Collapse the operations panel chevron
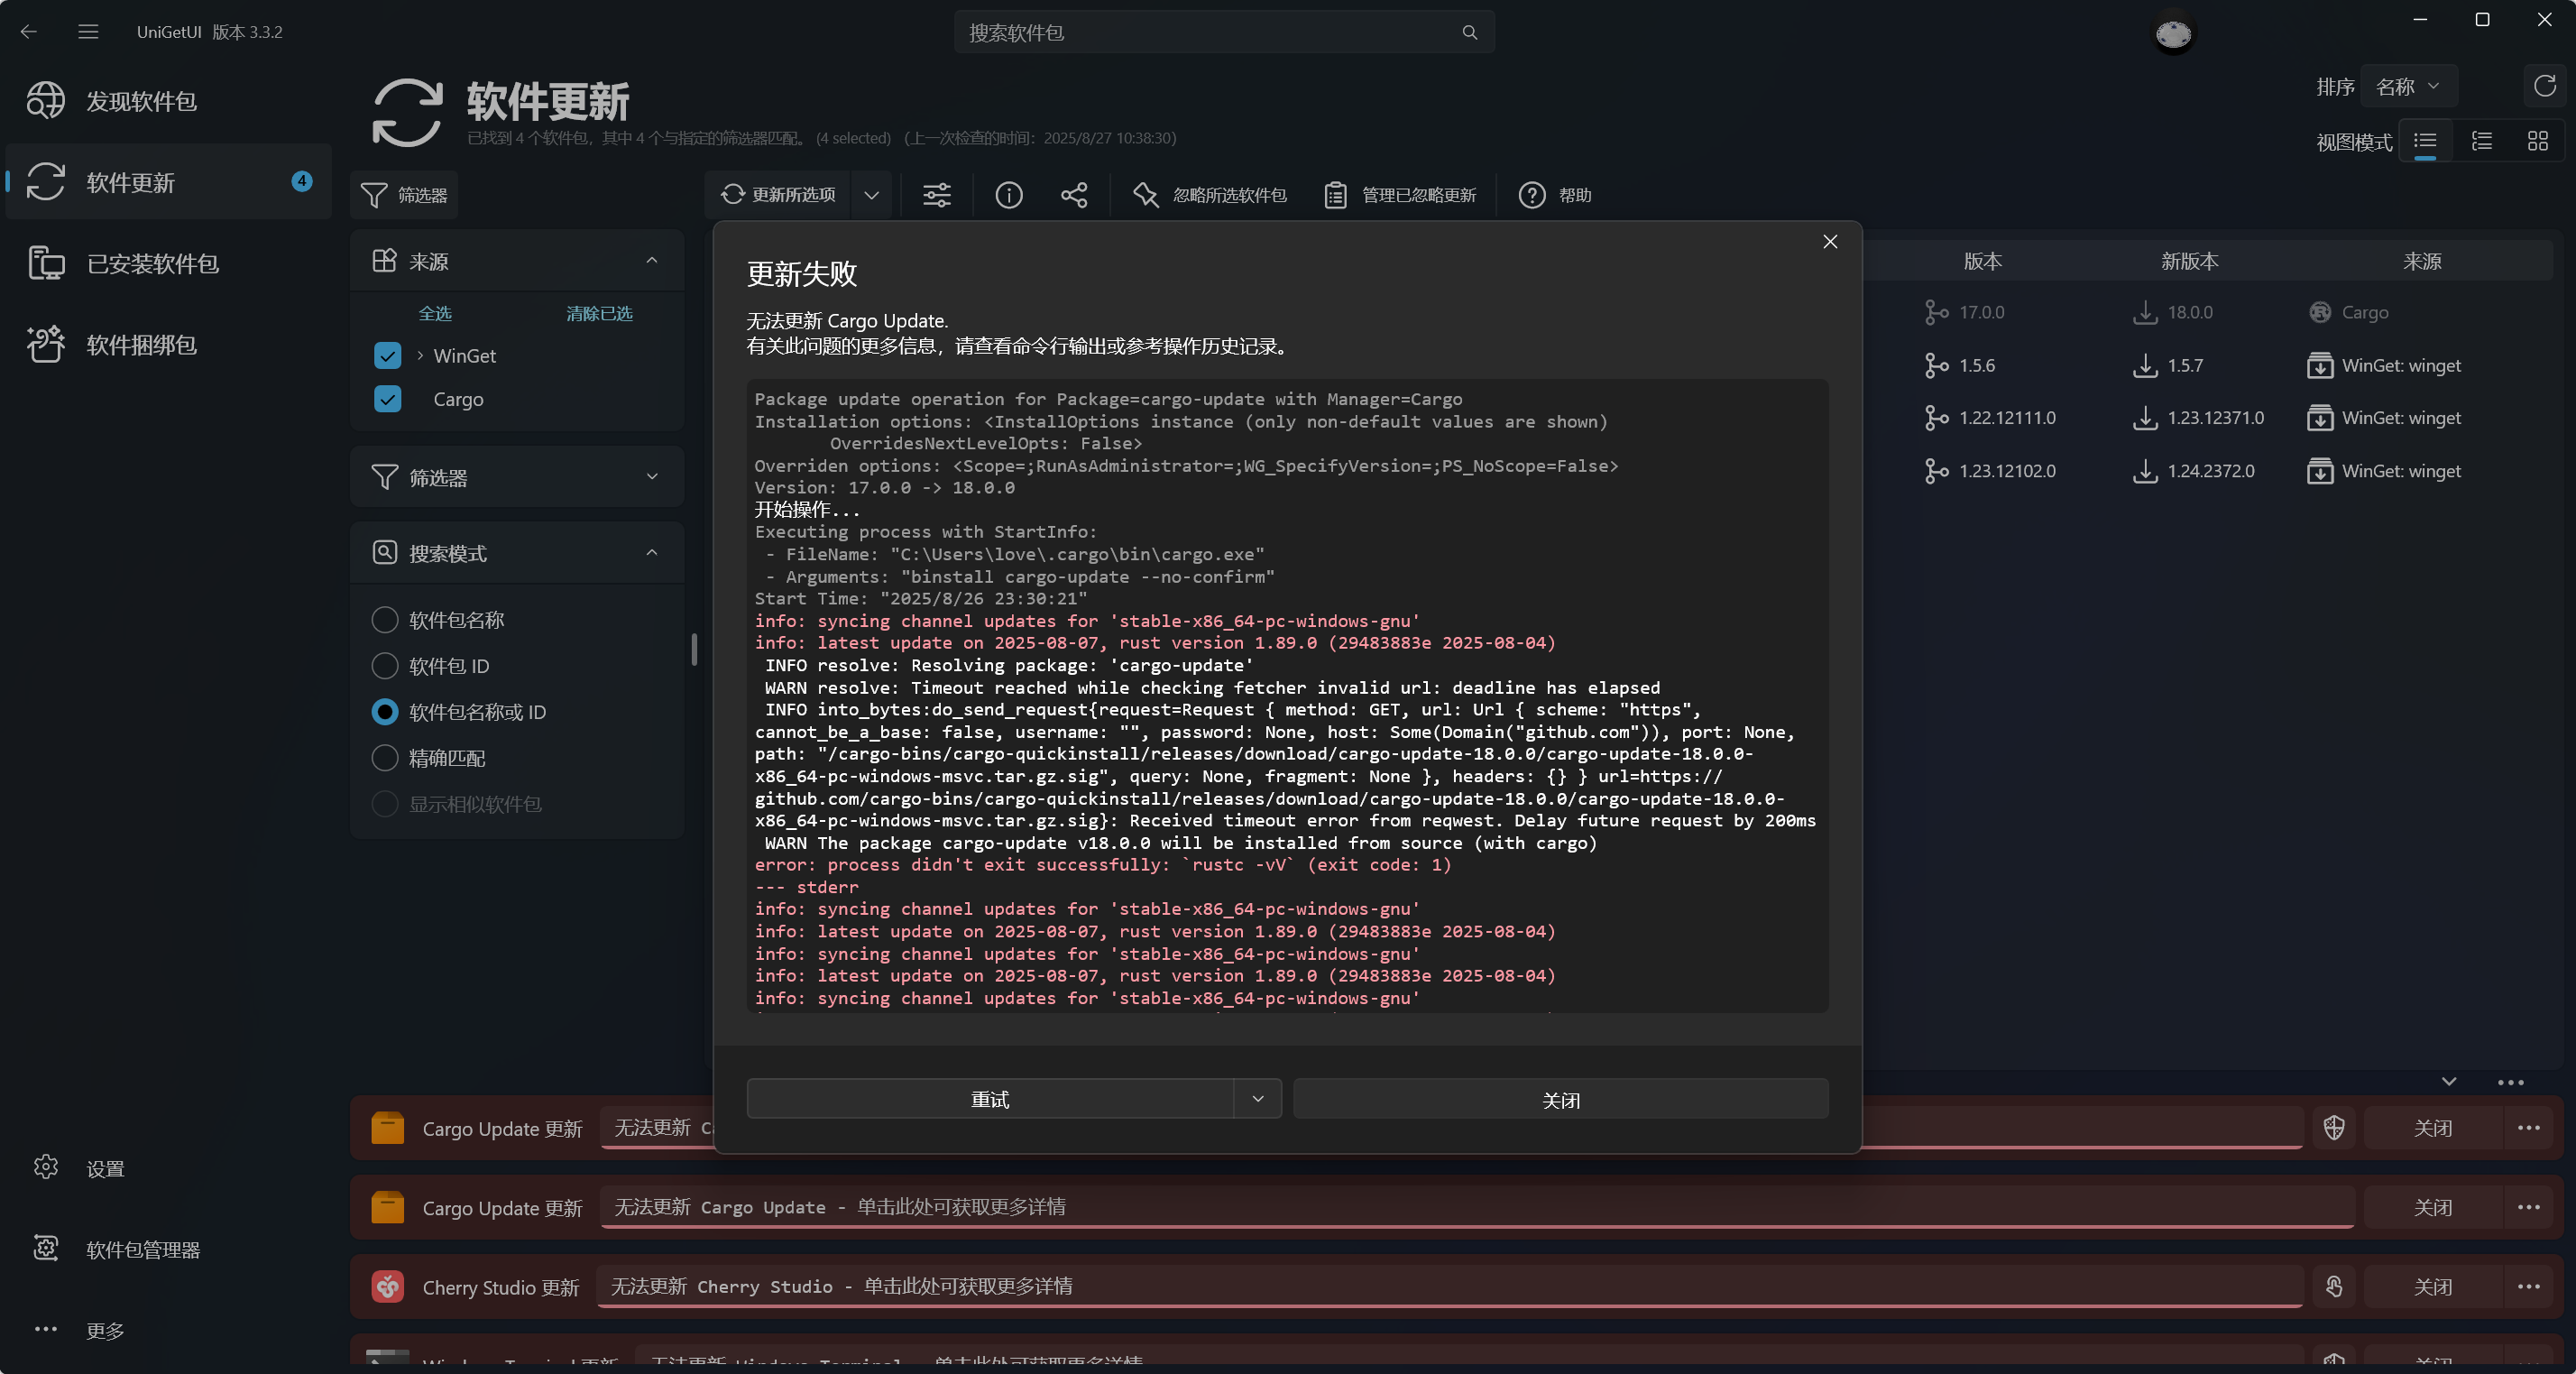 point(2448,1082)
